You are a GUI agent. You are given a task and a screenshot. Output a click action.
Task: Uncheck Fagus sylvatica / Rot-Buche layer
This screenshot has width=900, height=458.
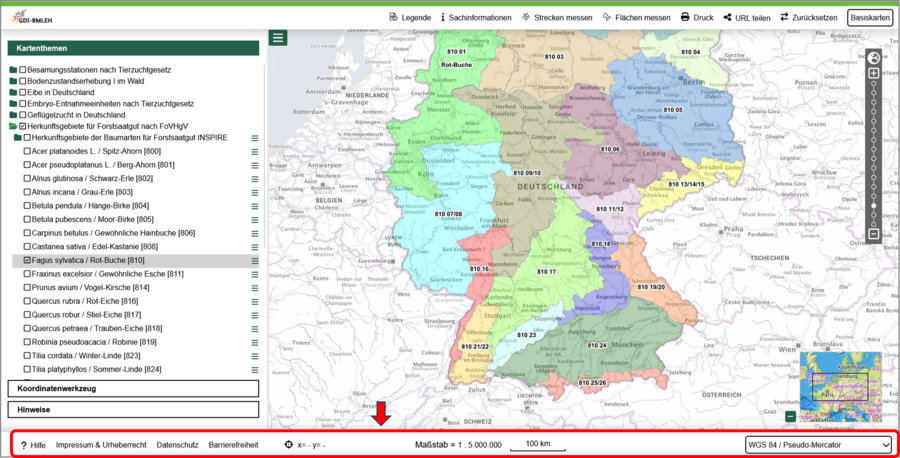click(x=27, y=261)
